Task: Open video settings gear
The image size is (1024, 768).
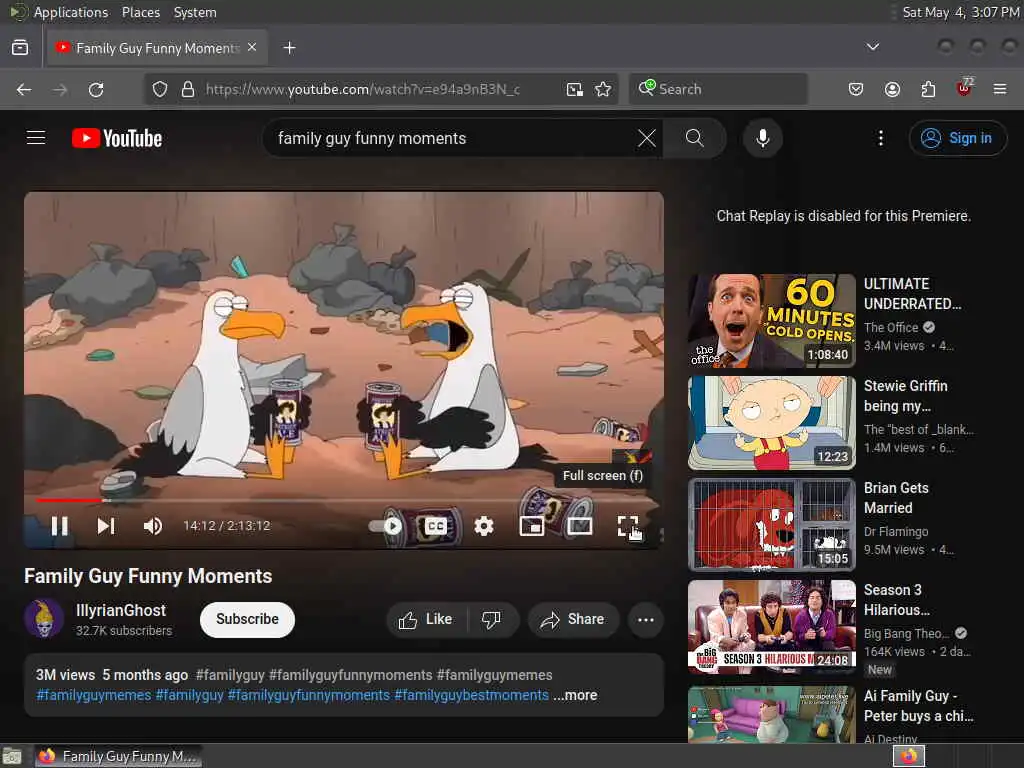Action: 484,526
